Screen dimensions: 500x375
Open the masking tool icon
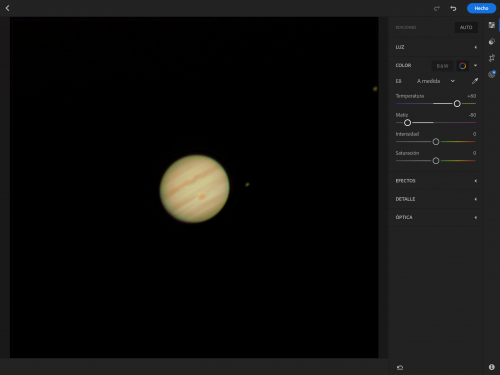(492, 74)
